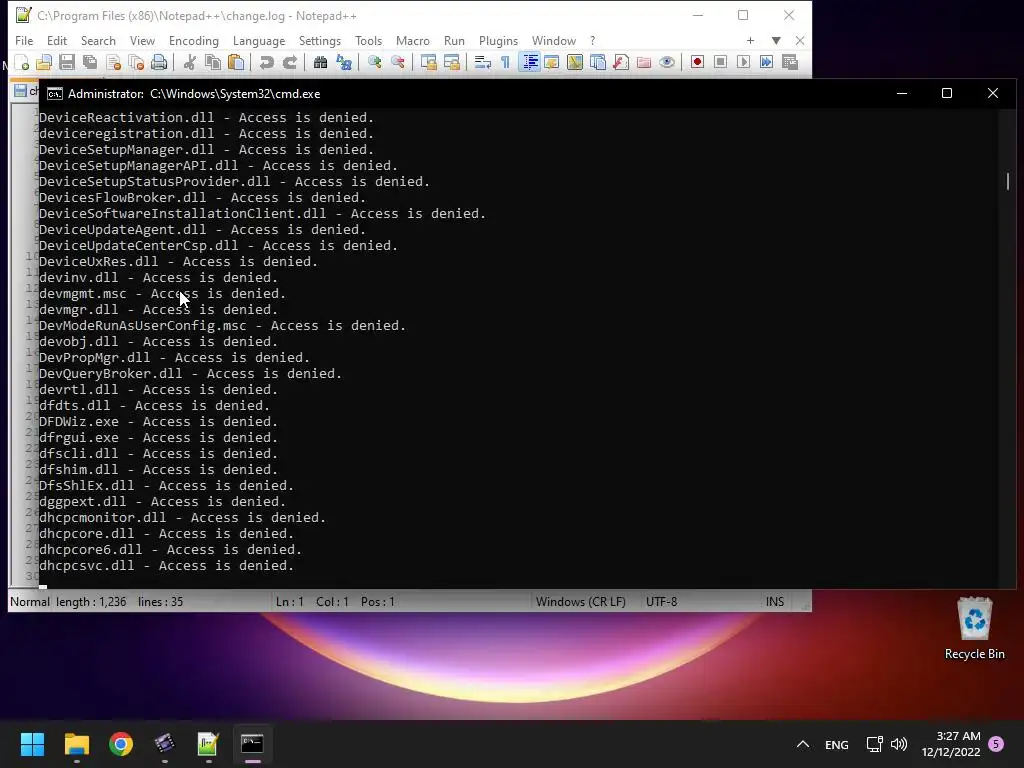Toggle Show all characters pilcrow icon
Image resolution: width=1024 pixels, height=768 pixels.
(505, 62)
